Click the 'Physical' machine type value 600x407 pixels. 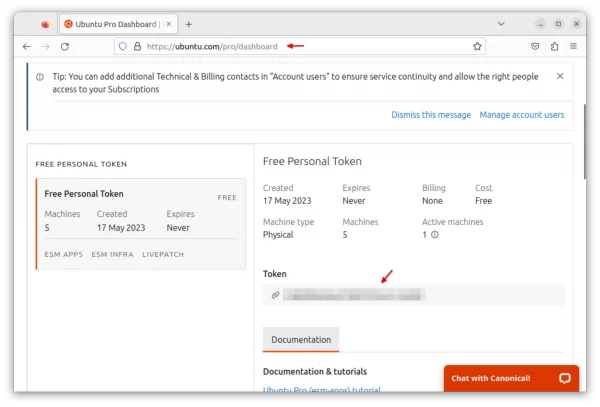click(x=278, y=235)
